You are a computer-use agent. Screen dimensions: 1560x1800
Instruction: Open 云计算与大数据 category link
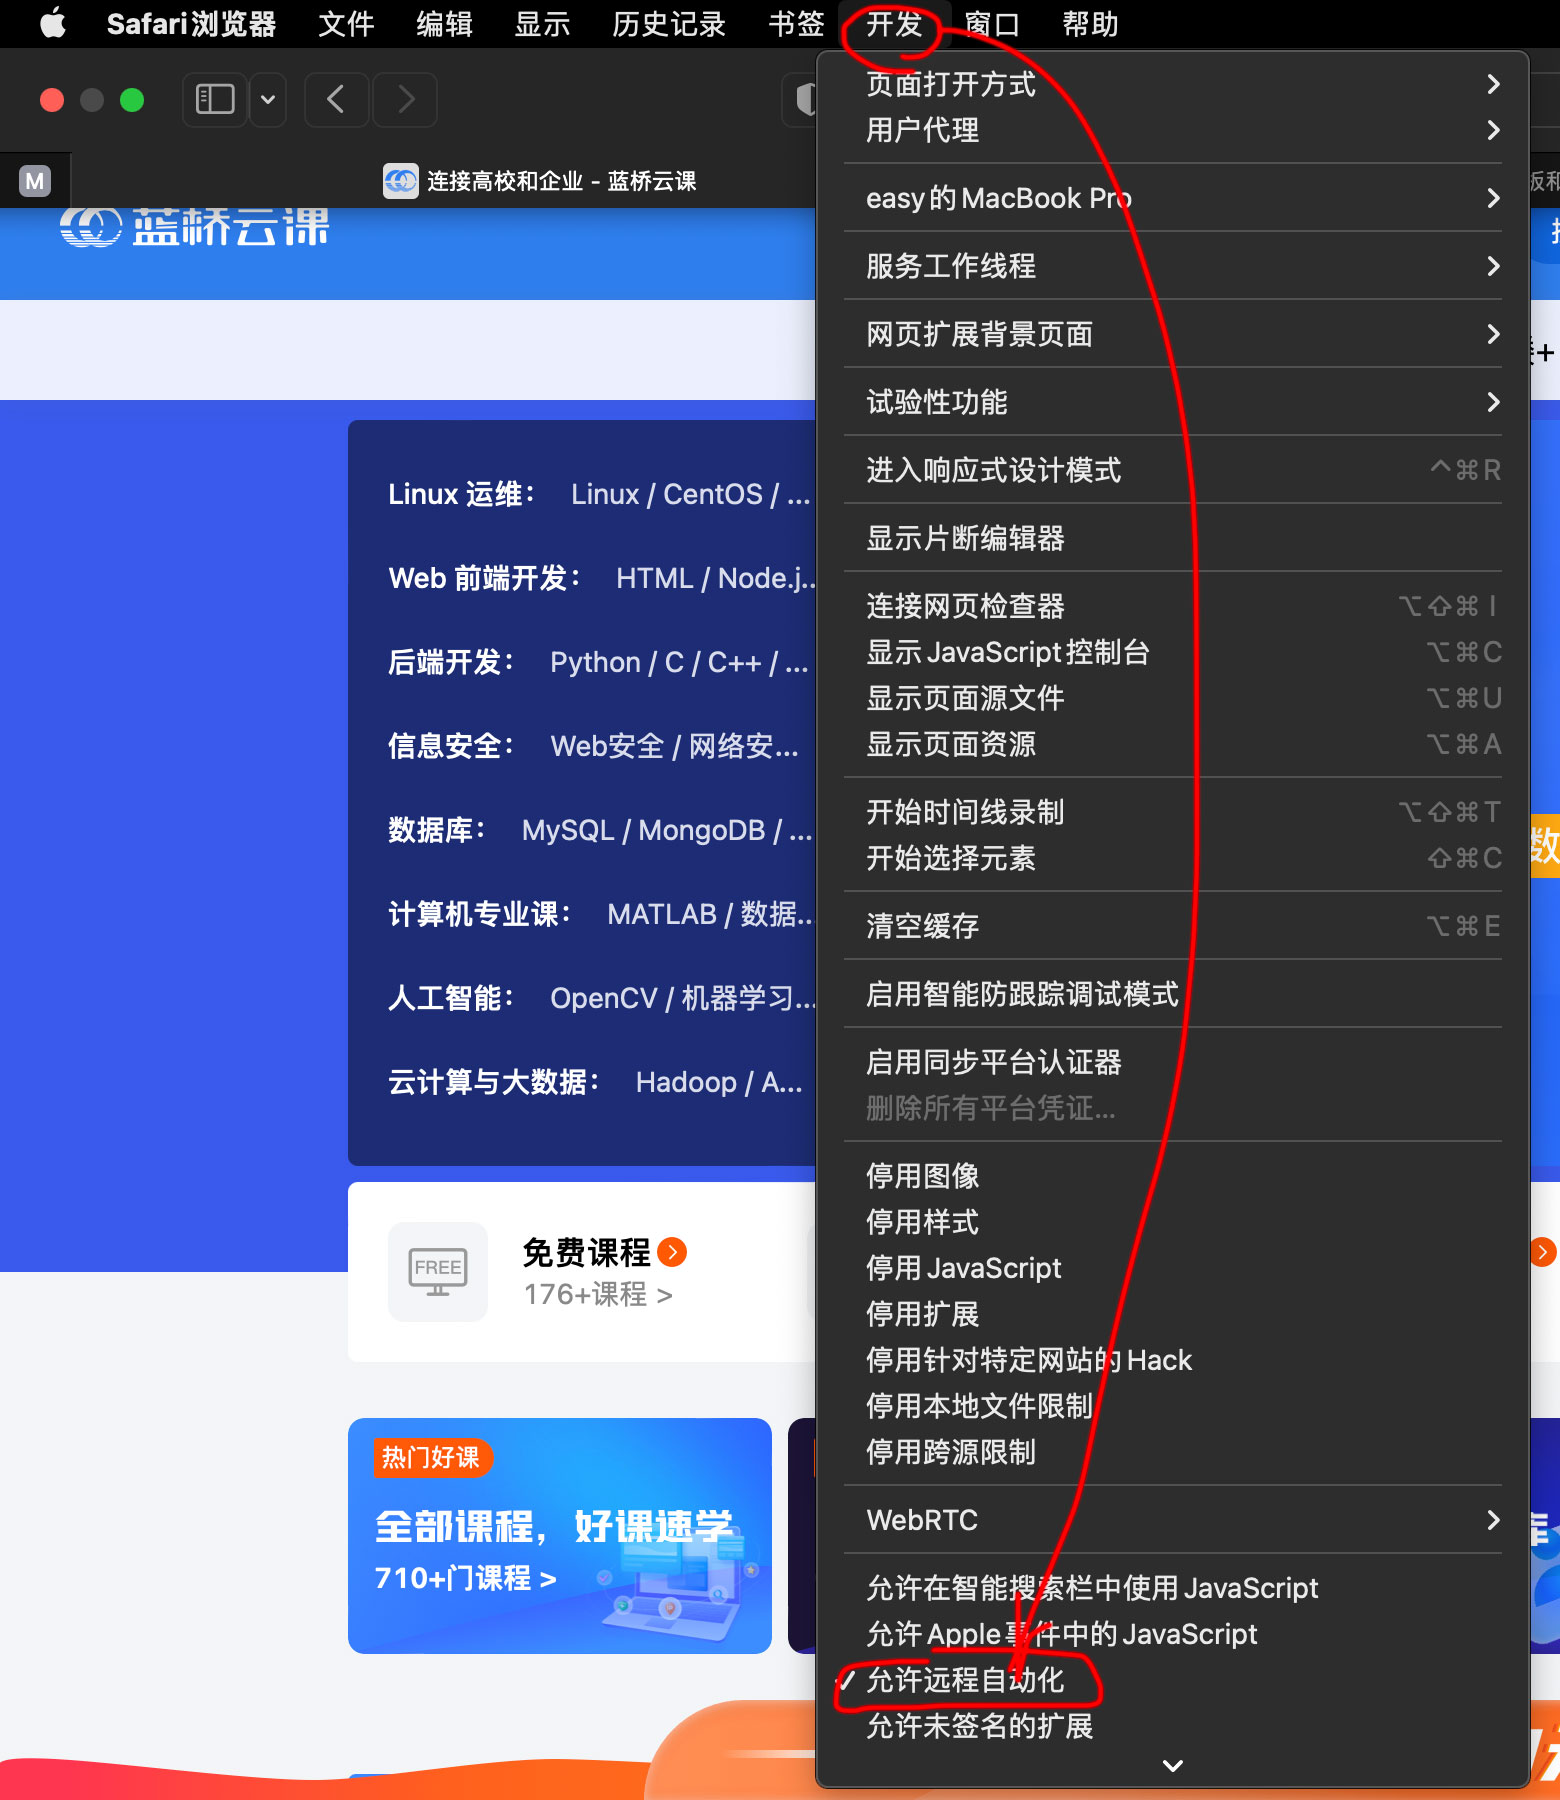tap(494, 1082)
